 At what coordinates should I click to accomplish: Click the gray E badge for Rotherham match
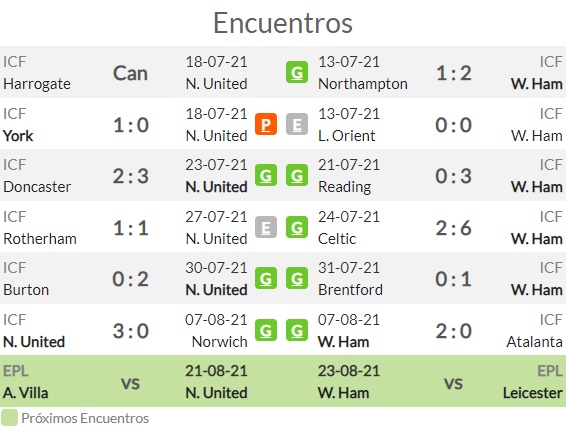click(266, 227)
